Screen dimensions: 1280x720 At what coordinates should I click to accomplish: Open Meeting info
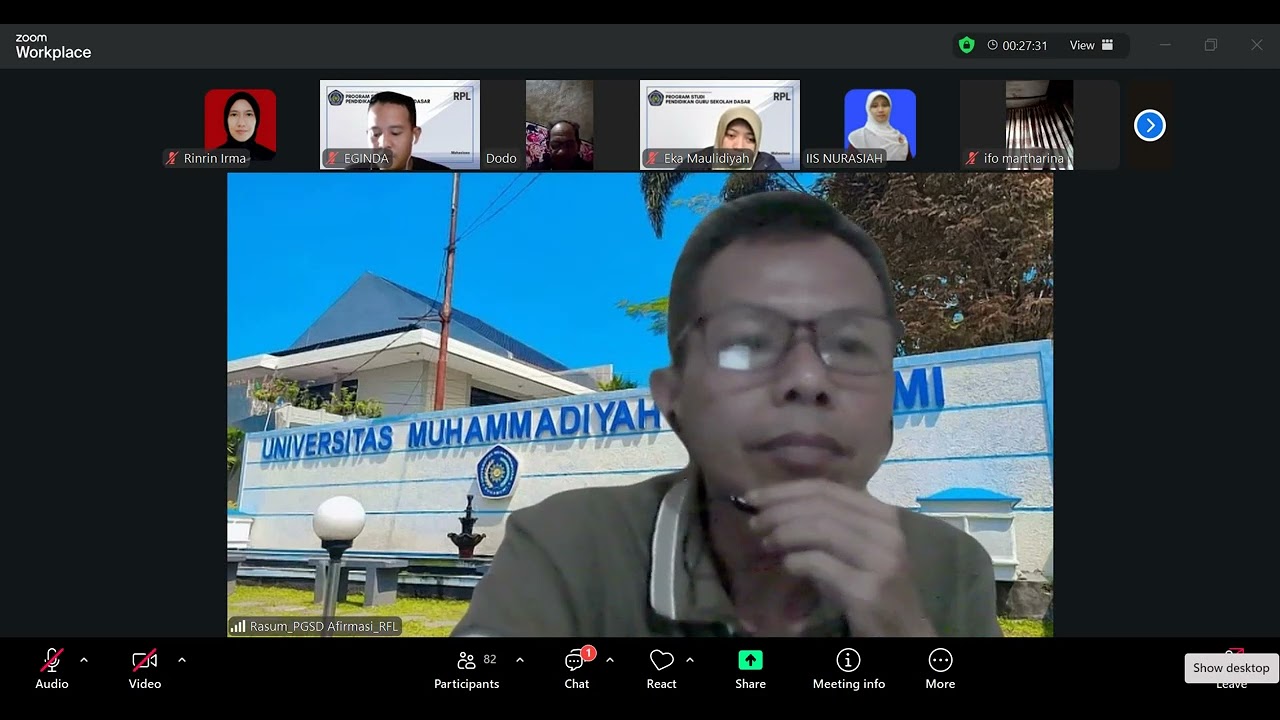[849, 669]
